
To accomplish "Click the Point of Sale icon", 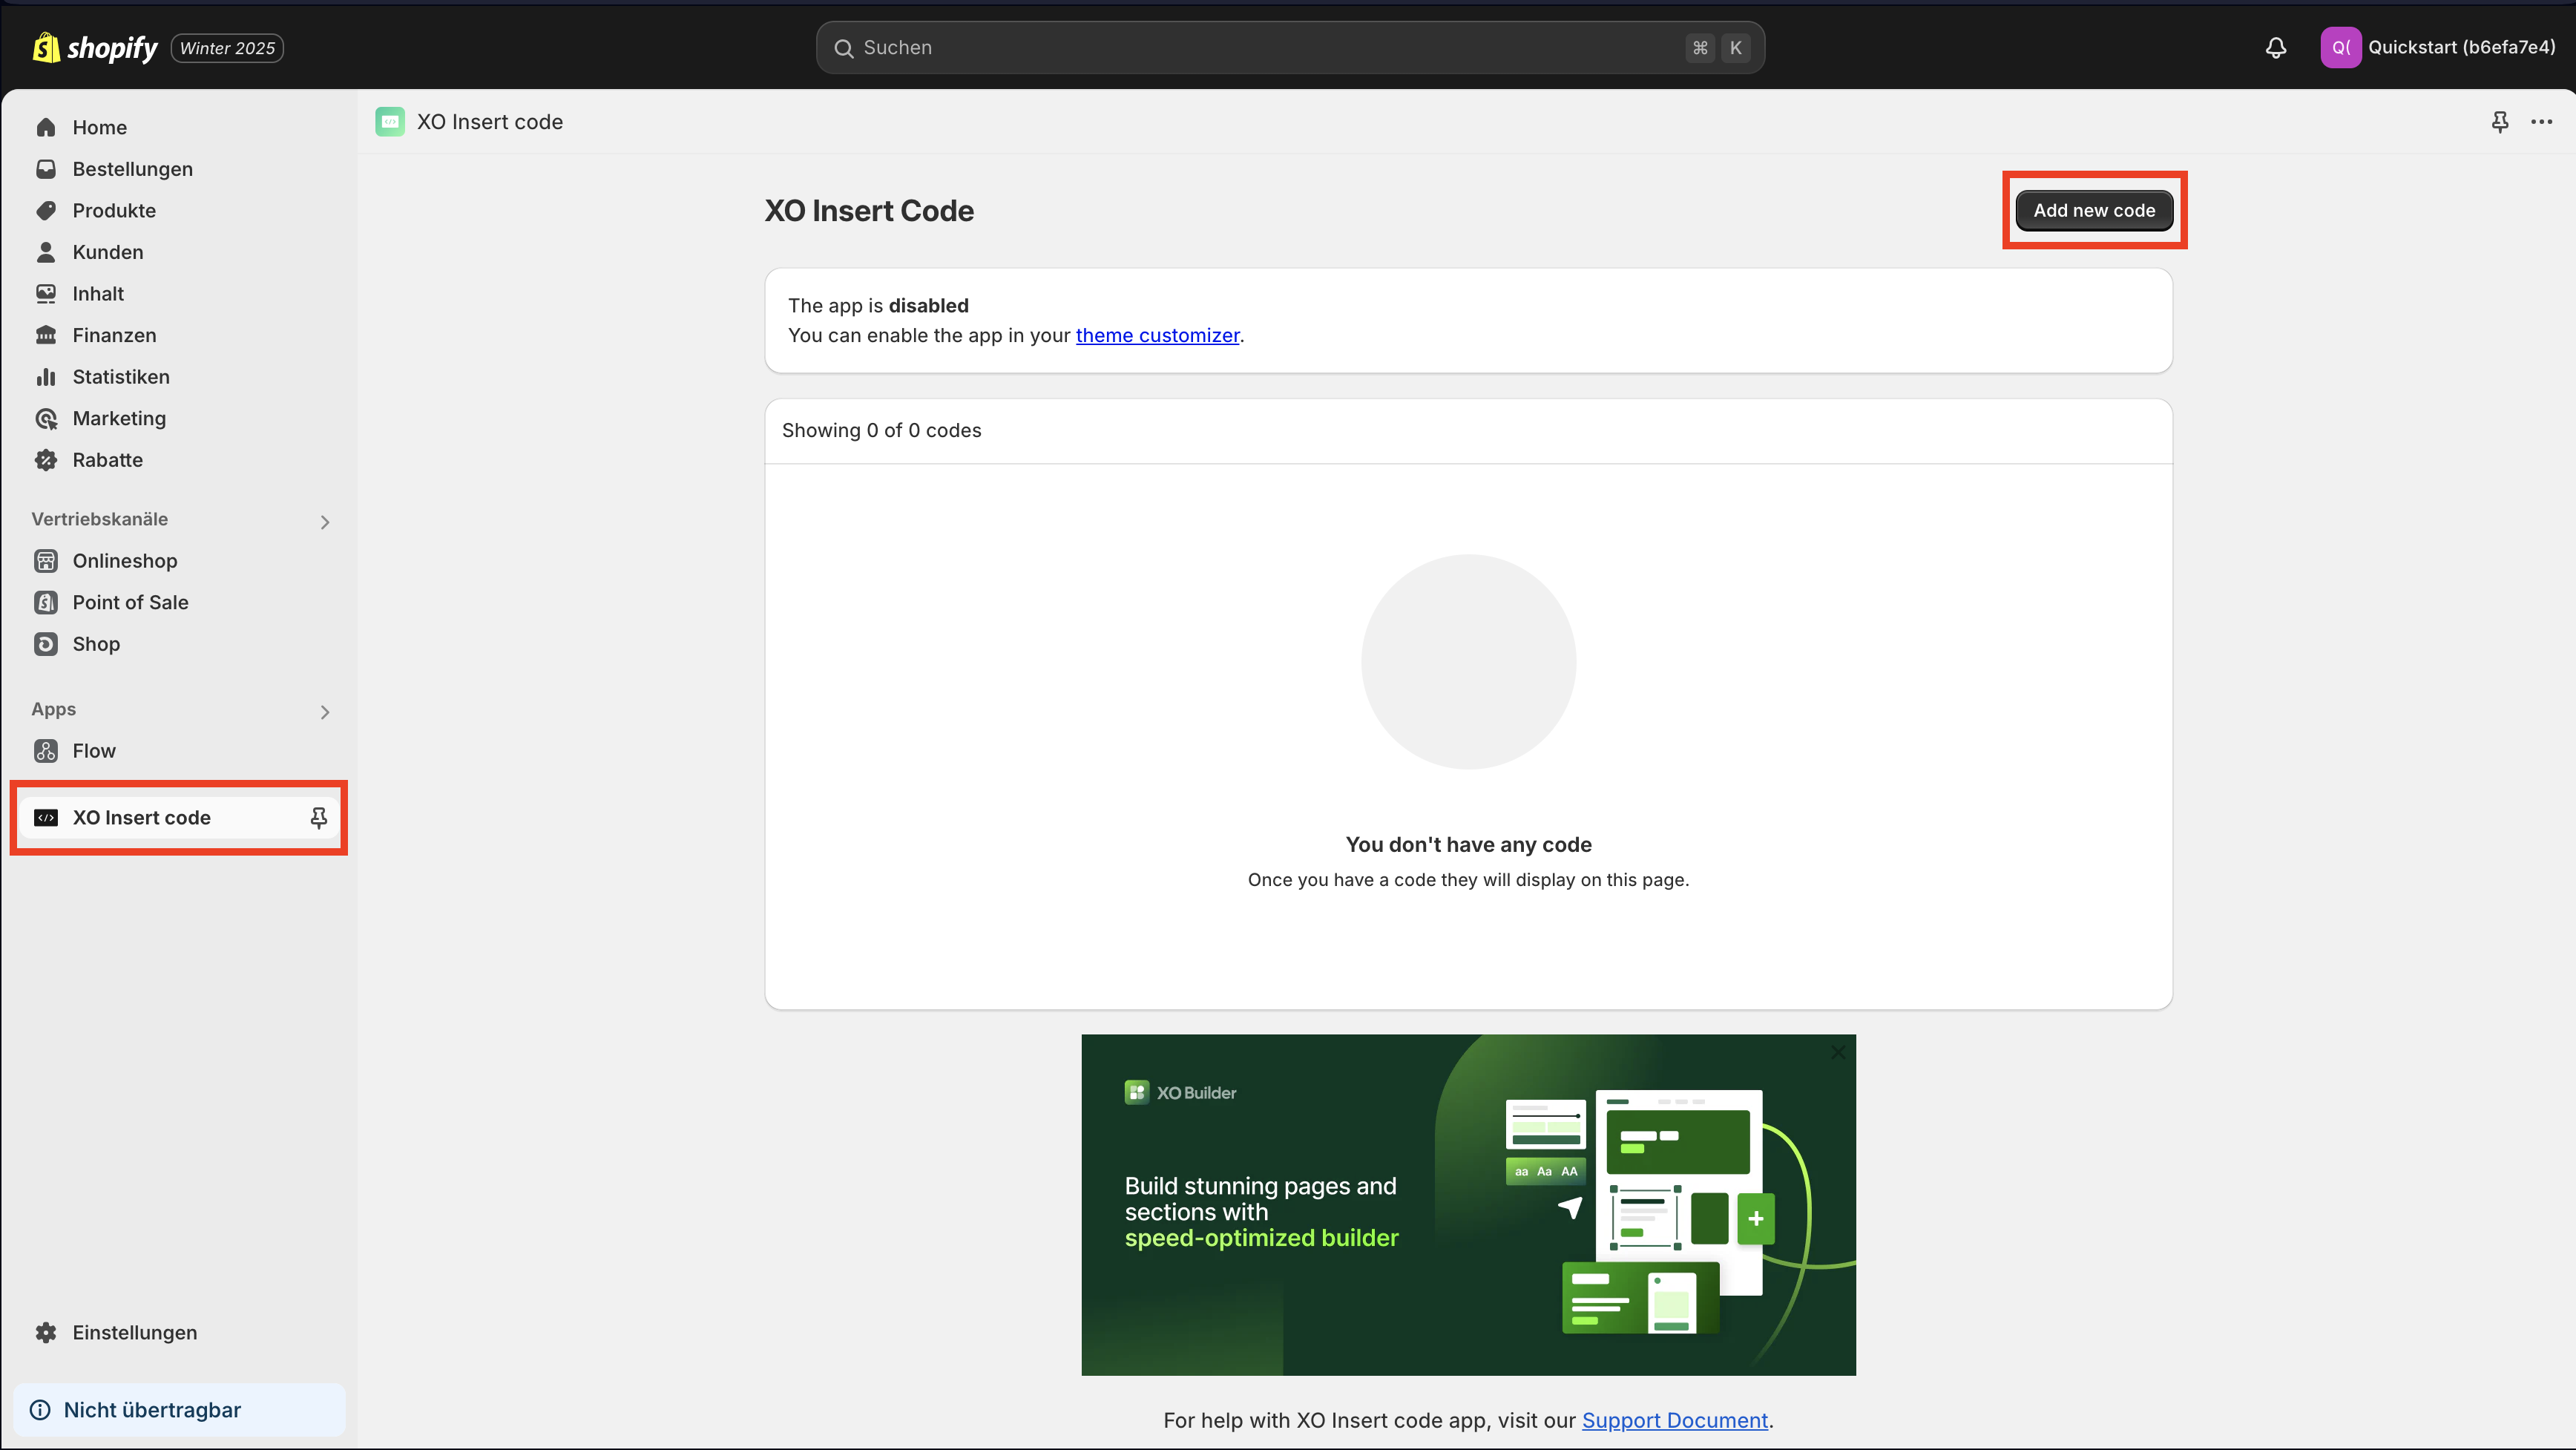I will (x=46, y=602).
